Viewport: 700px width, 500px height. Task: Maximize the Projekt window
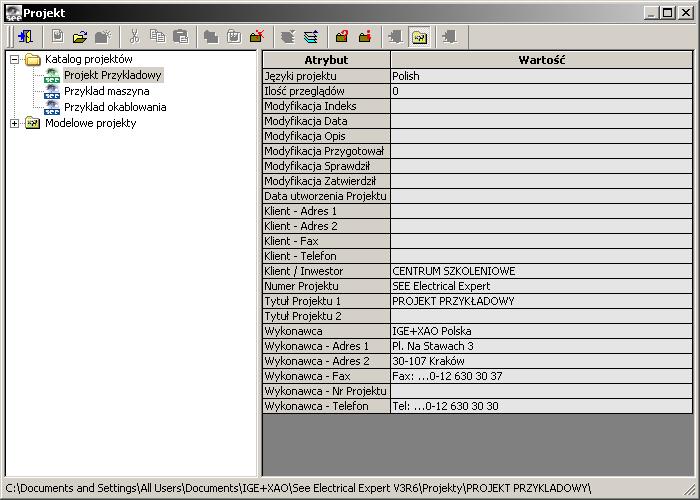point(668,13)
